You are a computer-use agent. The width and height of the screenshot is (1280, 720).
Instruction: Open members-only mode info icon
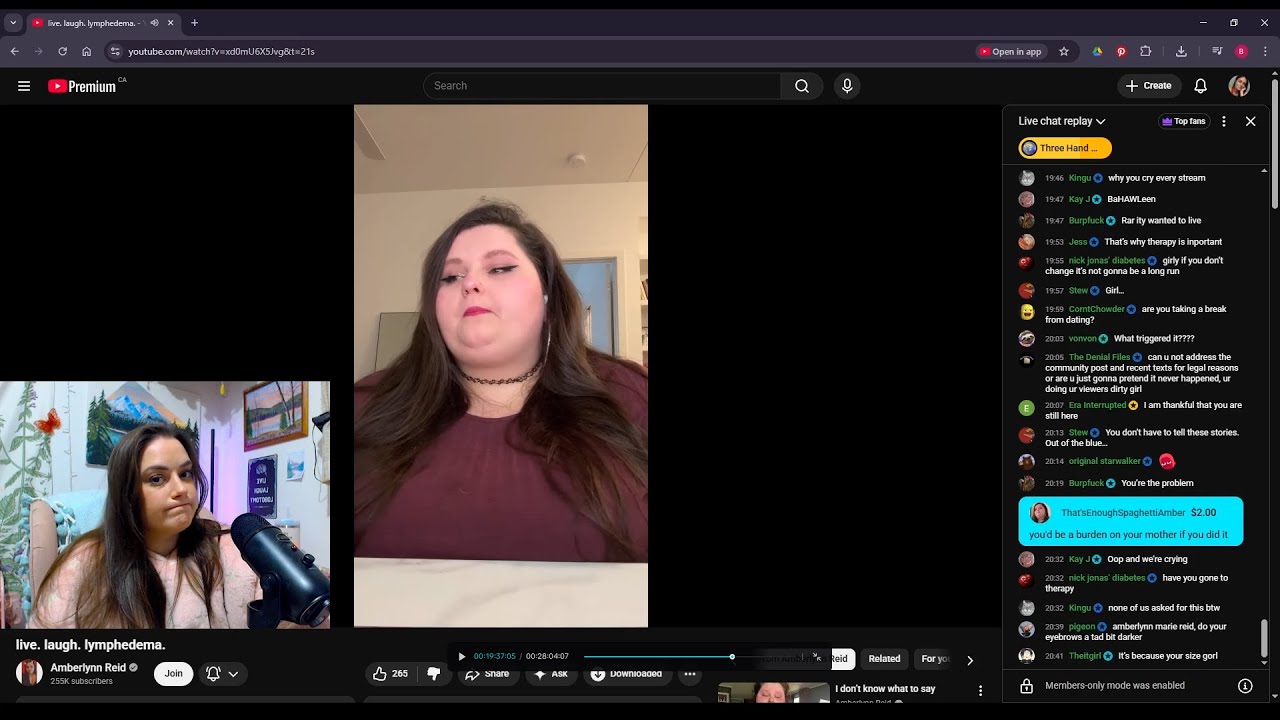click(1245, 686)
